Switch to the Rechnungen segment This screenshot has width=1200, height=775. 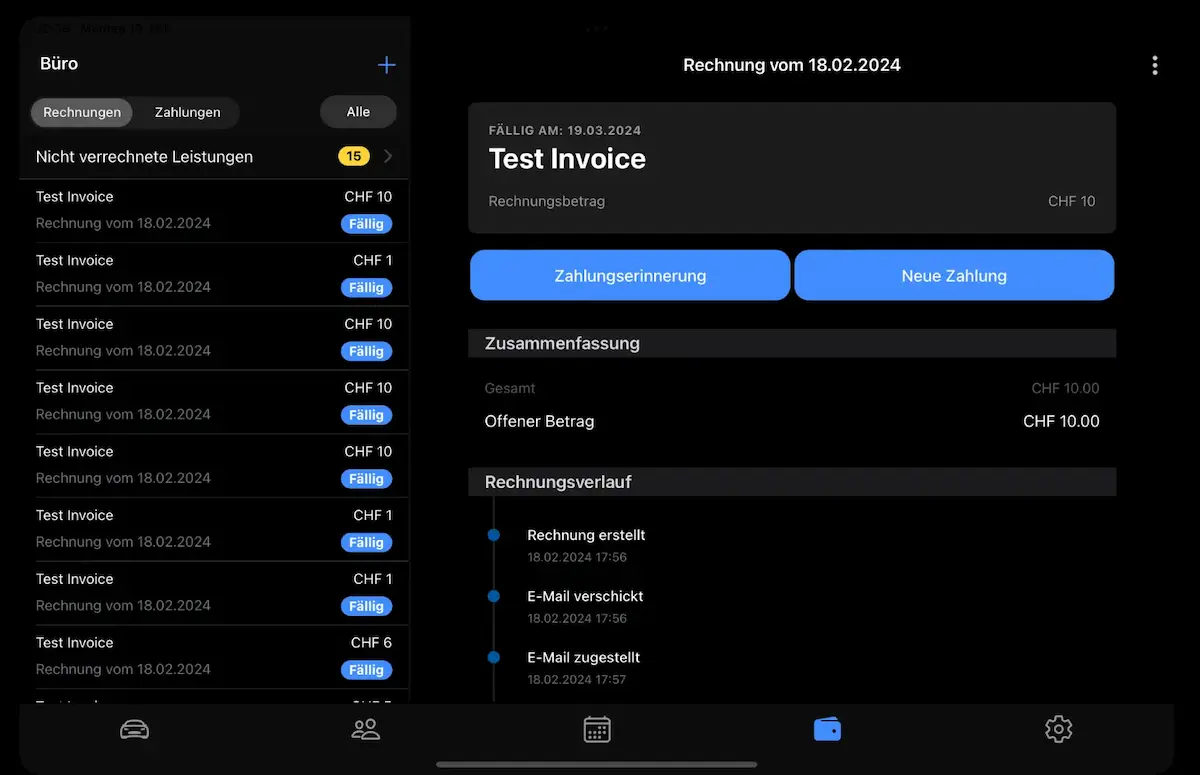(82, 112)
